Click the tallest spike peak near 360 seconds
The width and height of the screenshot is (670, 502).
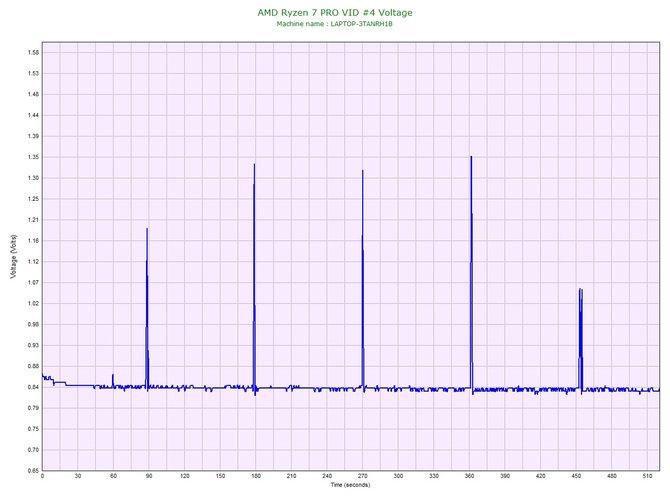(x=471, y=157)
